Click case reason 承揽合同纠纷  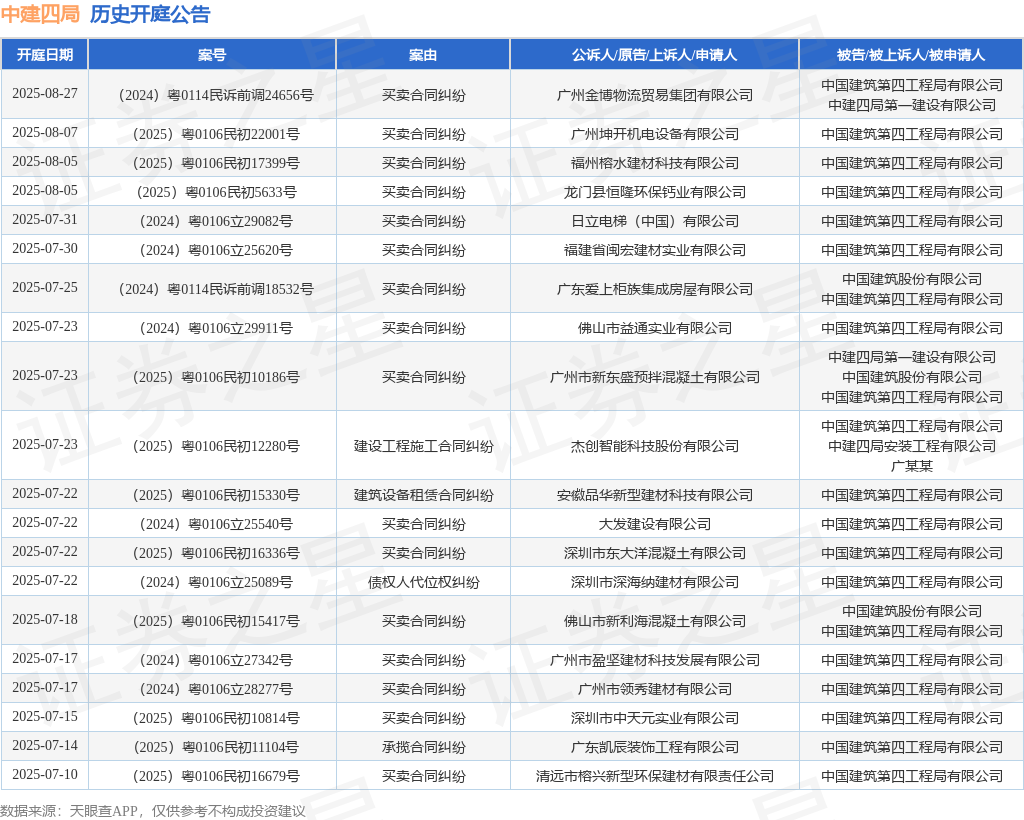click(x=423, y=748)
